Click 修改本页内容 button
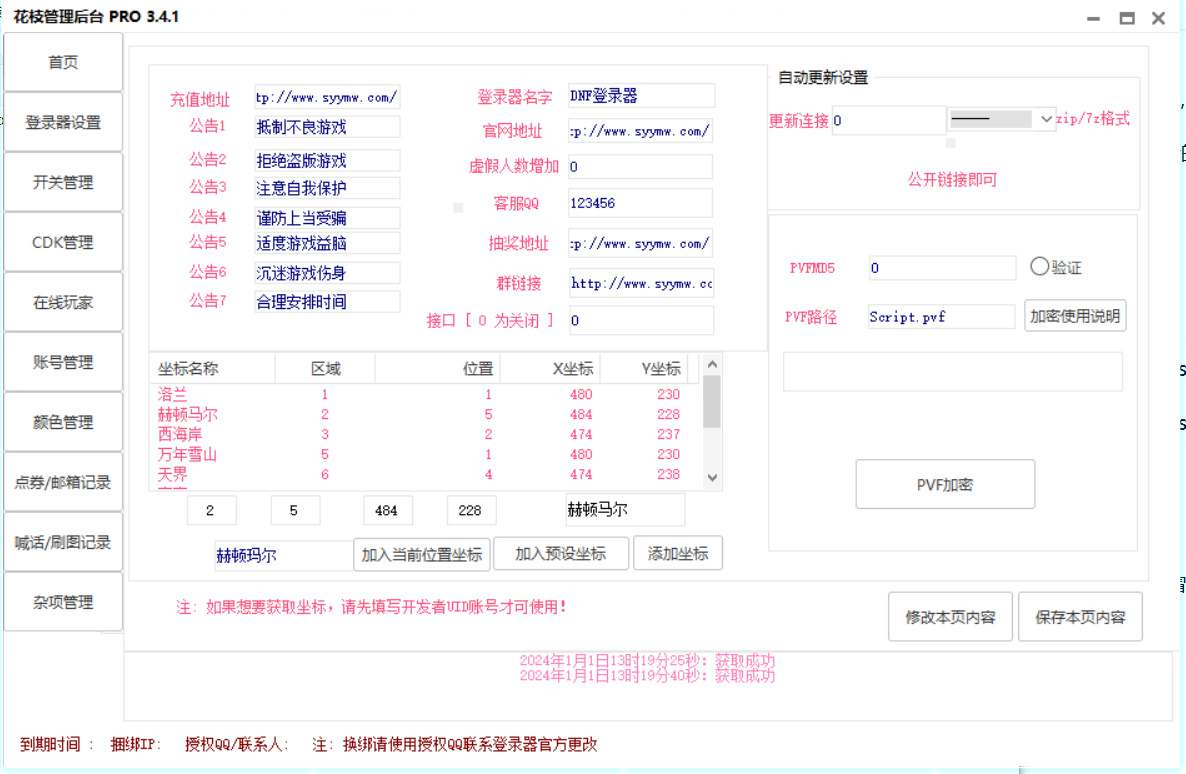The height and width of the screenshot is (774, 1186). tap(950, 617)
